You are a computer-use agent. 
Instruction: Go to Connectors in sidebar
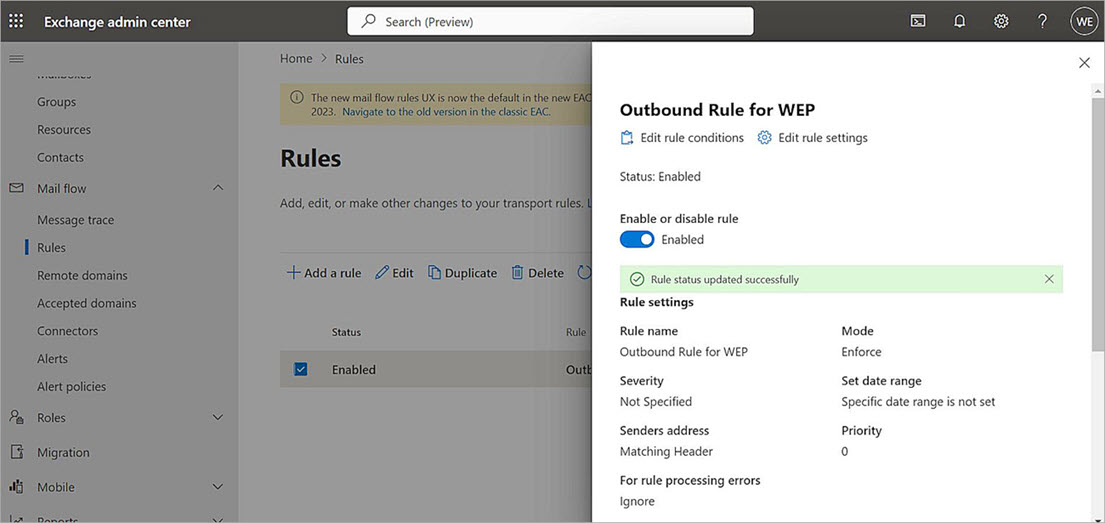pyautogui.click(x=67, y=331)
